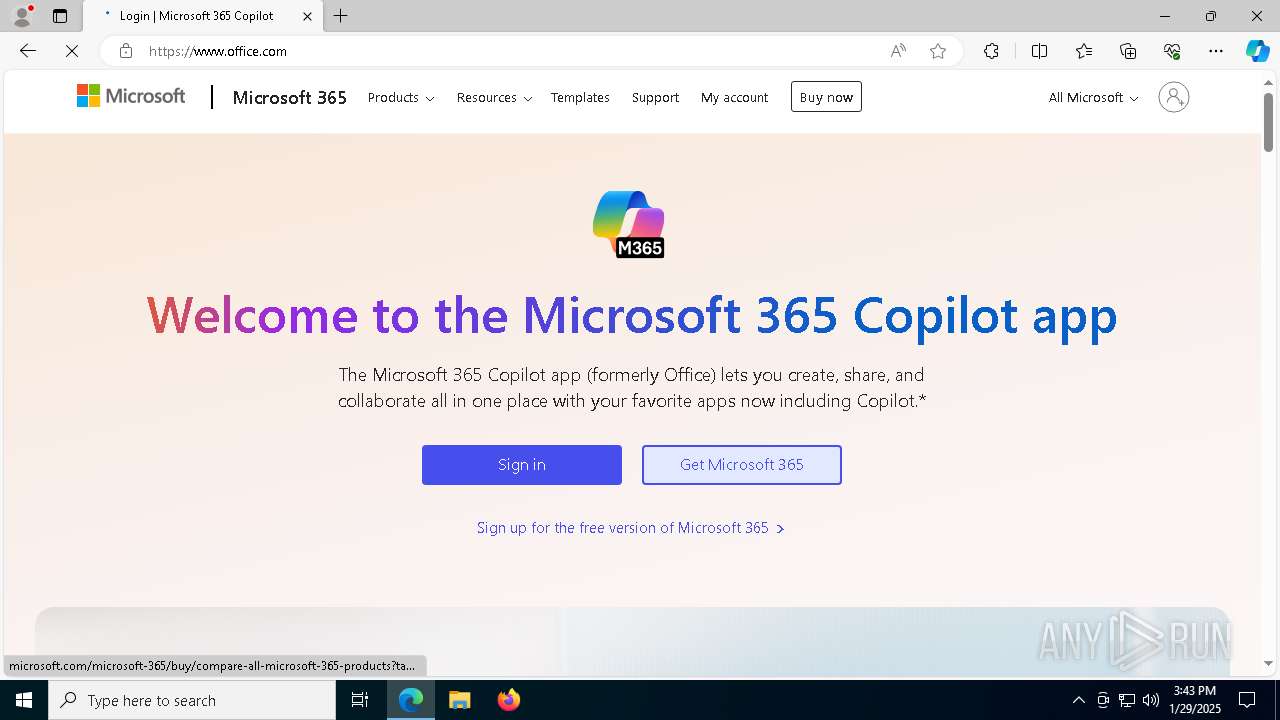Expand the Resources dropdown menu
Viewport: 1280px width, 720px height.
point(494,97)
